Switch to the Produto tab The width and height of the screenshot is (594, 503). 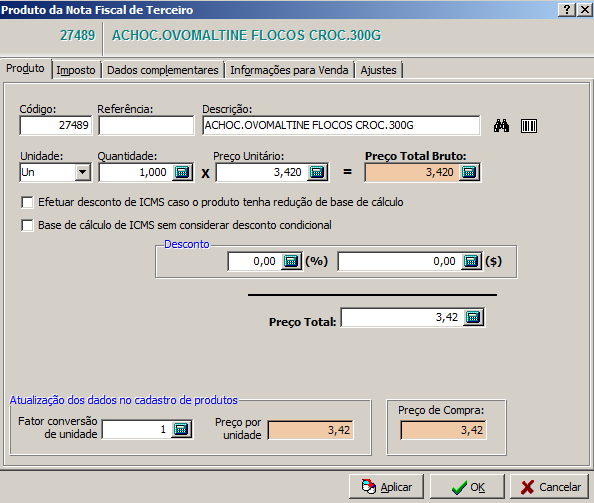tap(25, 69)
